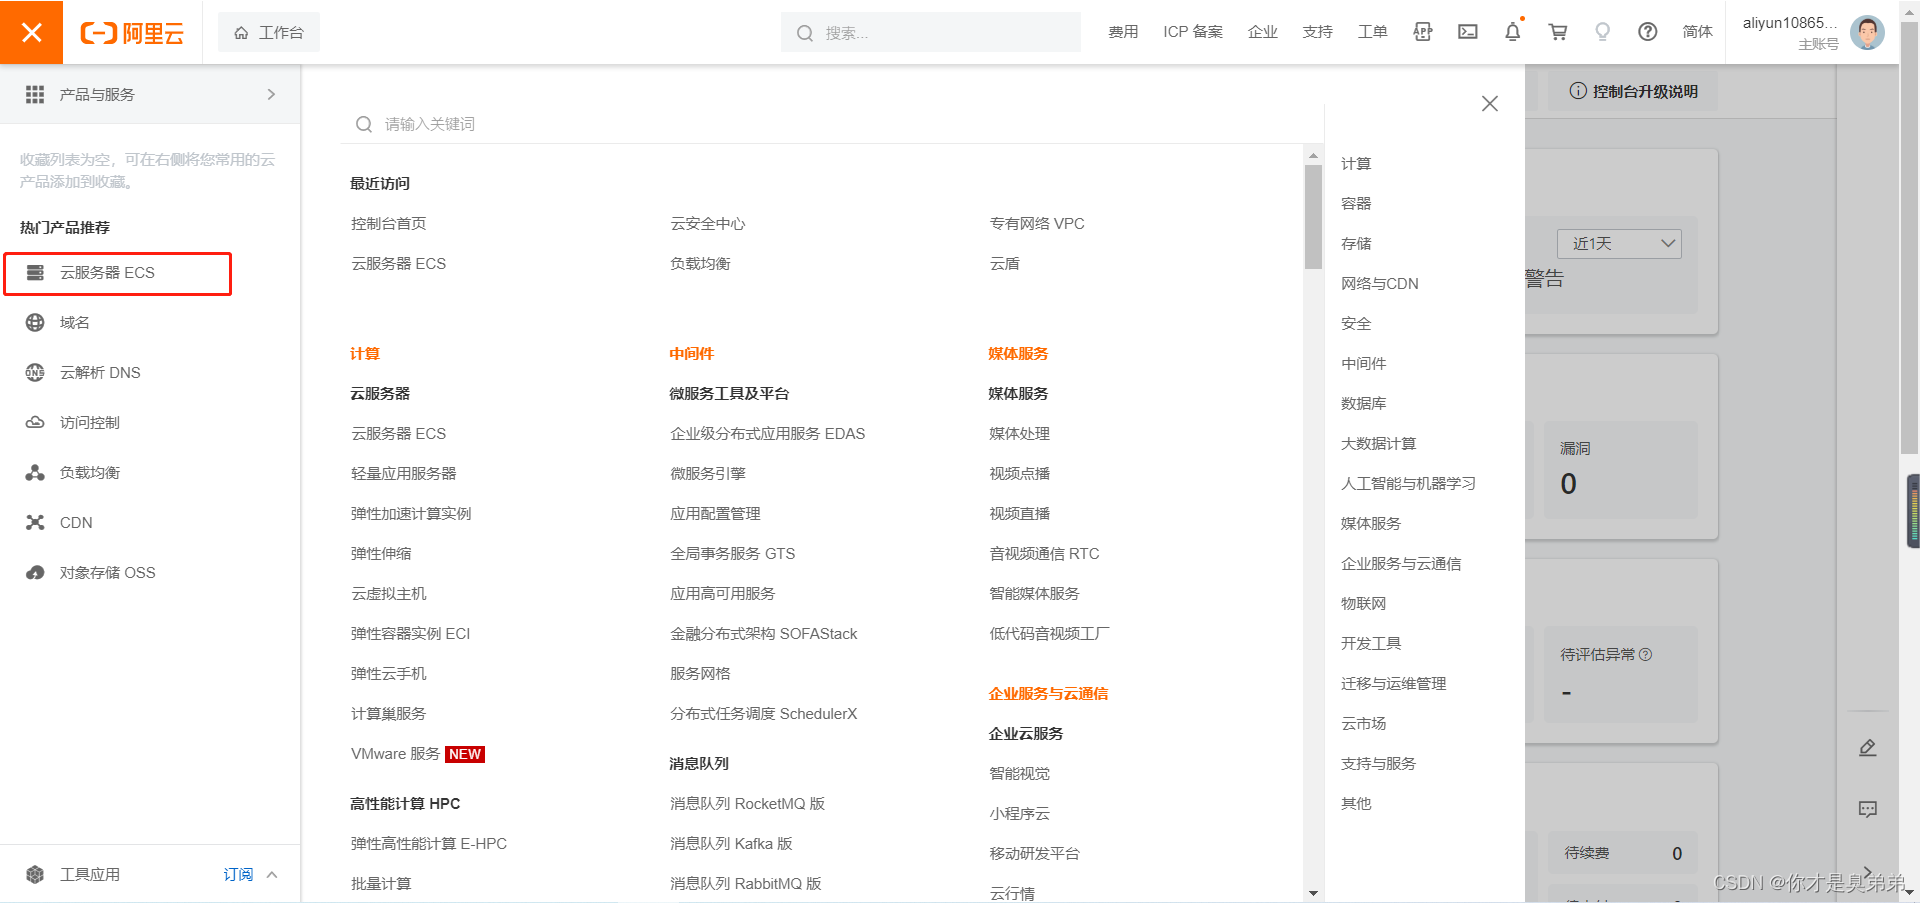This screenshot has width=1920, height=903.
Task: Open 支持 menu in header
Action: point(1318,32)
